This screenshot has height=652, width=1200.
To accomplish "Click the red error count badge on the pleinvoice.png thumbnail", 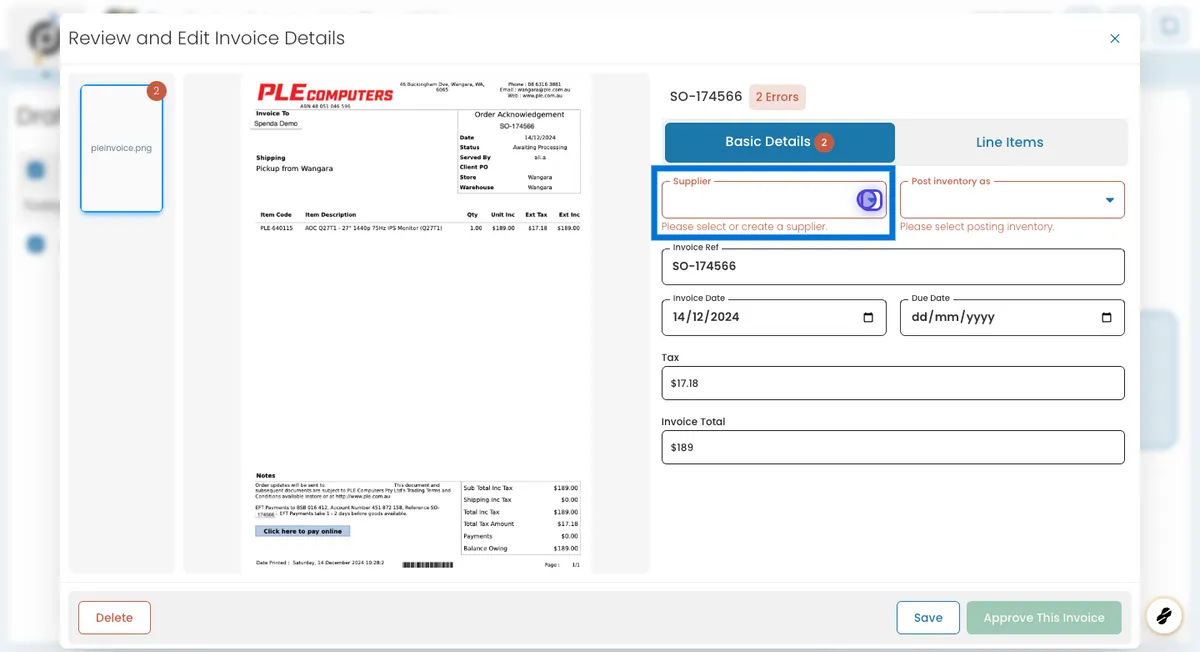I will (156, 91).
